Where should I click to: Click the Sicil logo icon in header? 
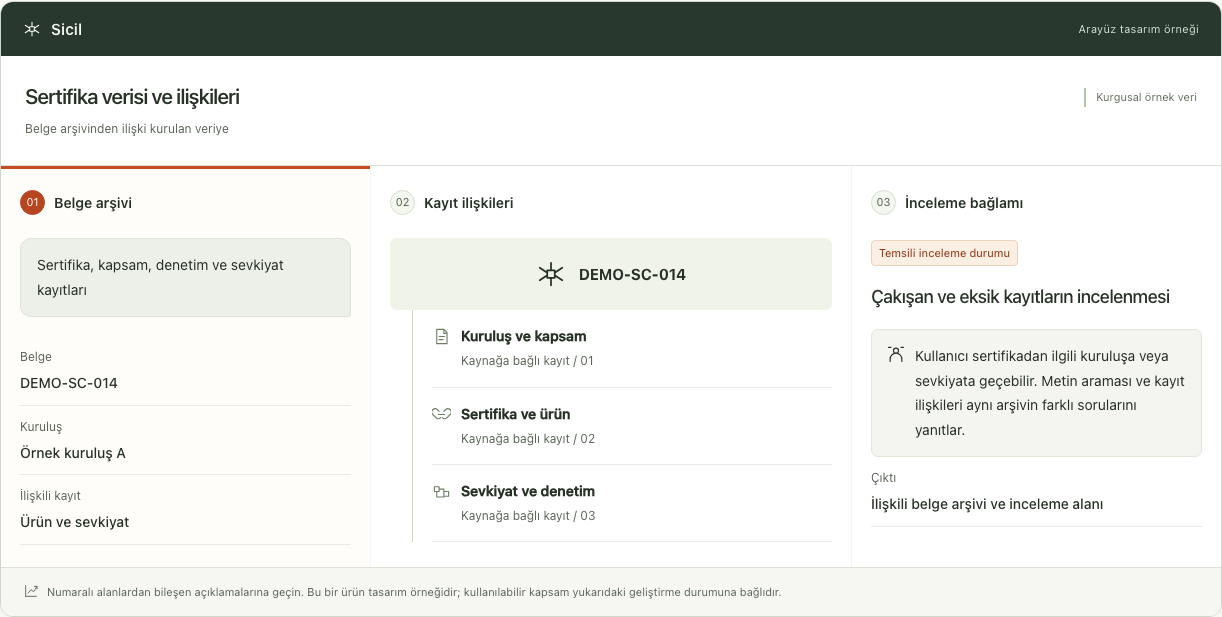pyautogui.click(x=32, y=29)
